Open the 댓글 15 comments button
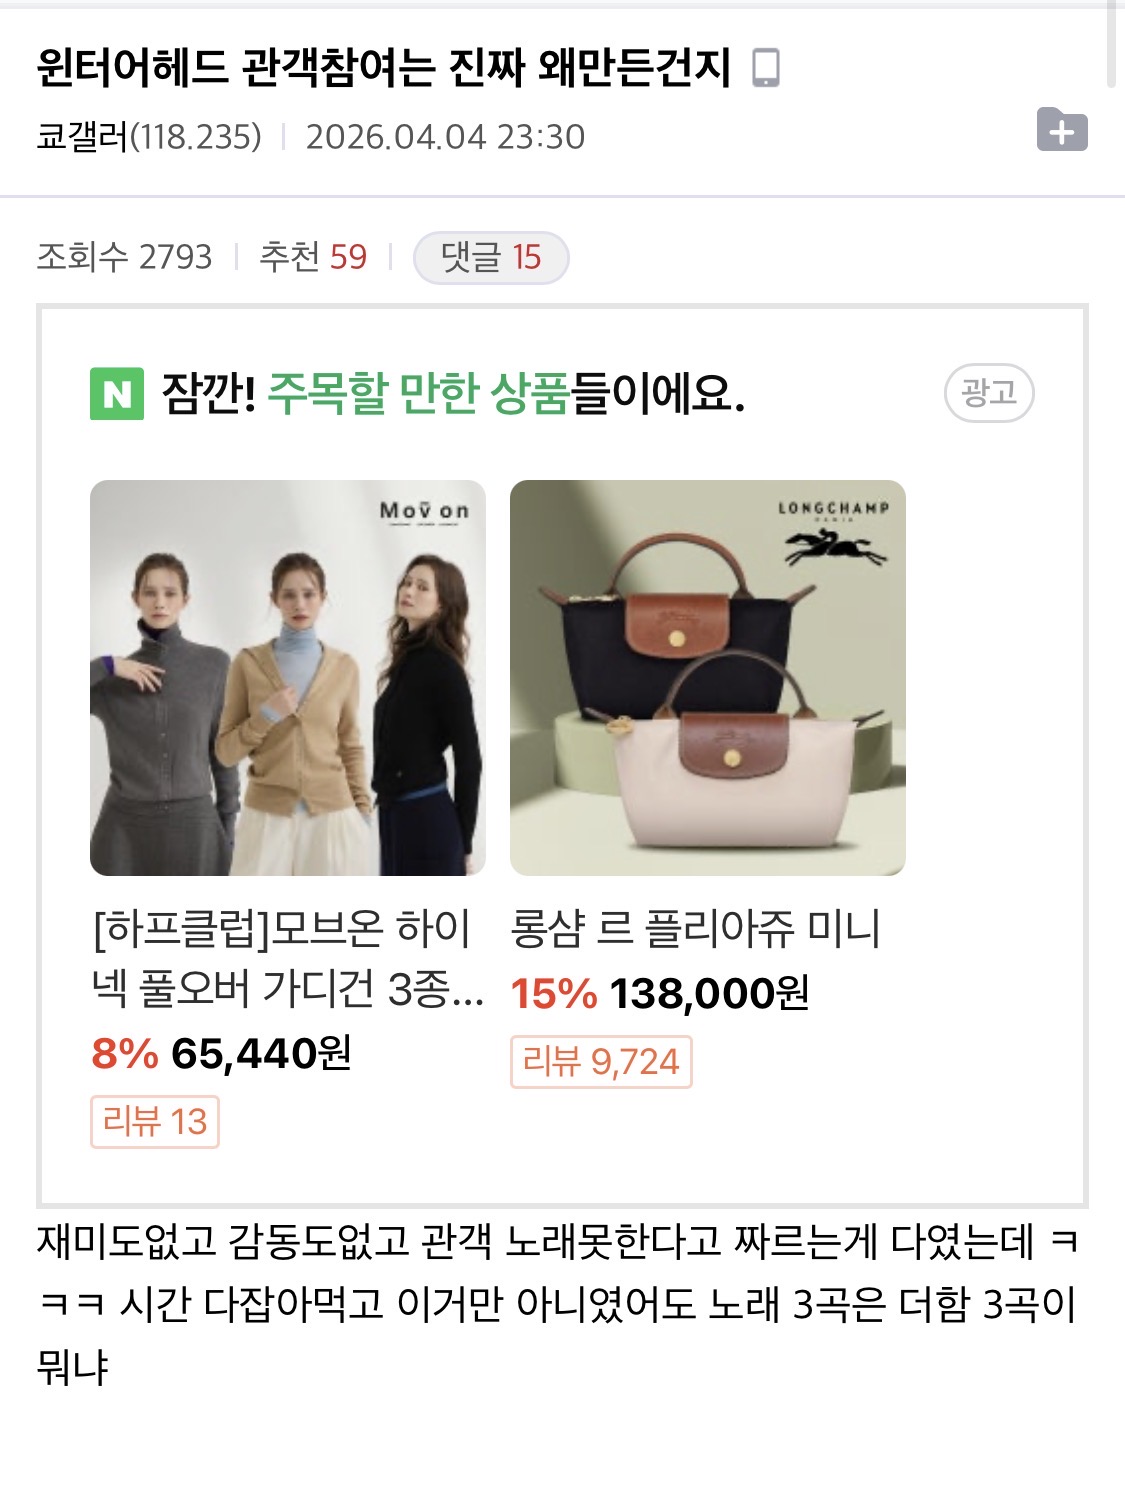Viewport: 1125px width, 1512px height. tap(491, 258)
